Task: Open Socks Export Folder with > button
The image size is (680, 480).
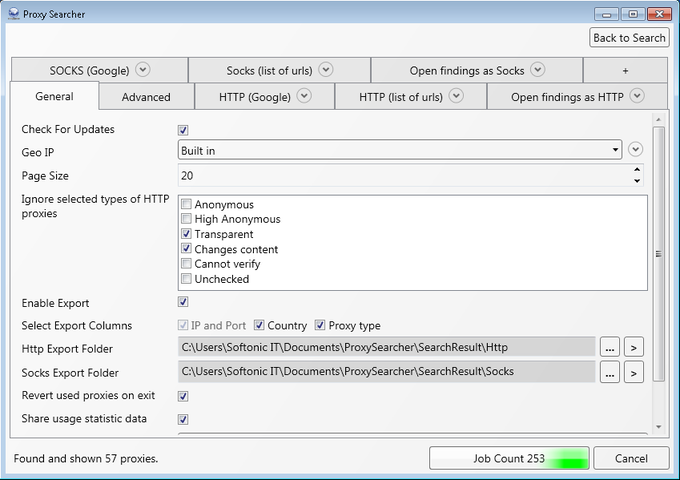Action: [x=634, y=372]
